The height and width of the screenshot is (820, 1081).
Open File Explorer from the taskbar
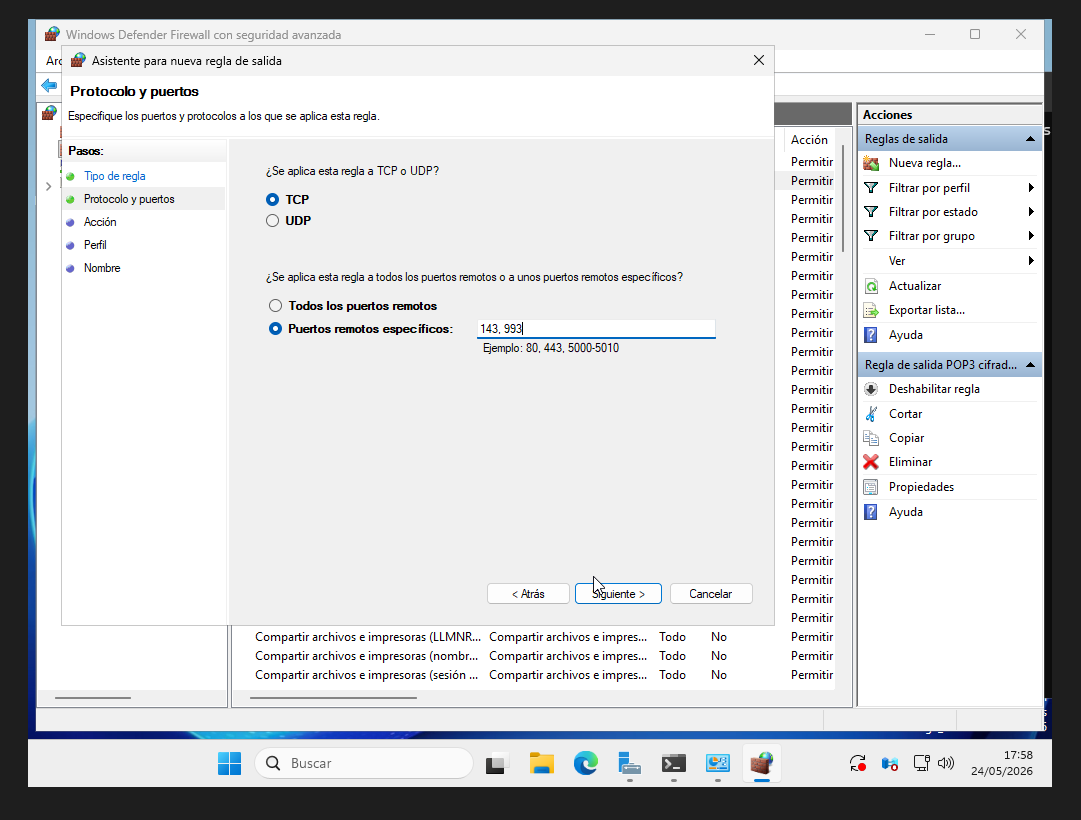coord(542,763)
